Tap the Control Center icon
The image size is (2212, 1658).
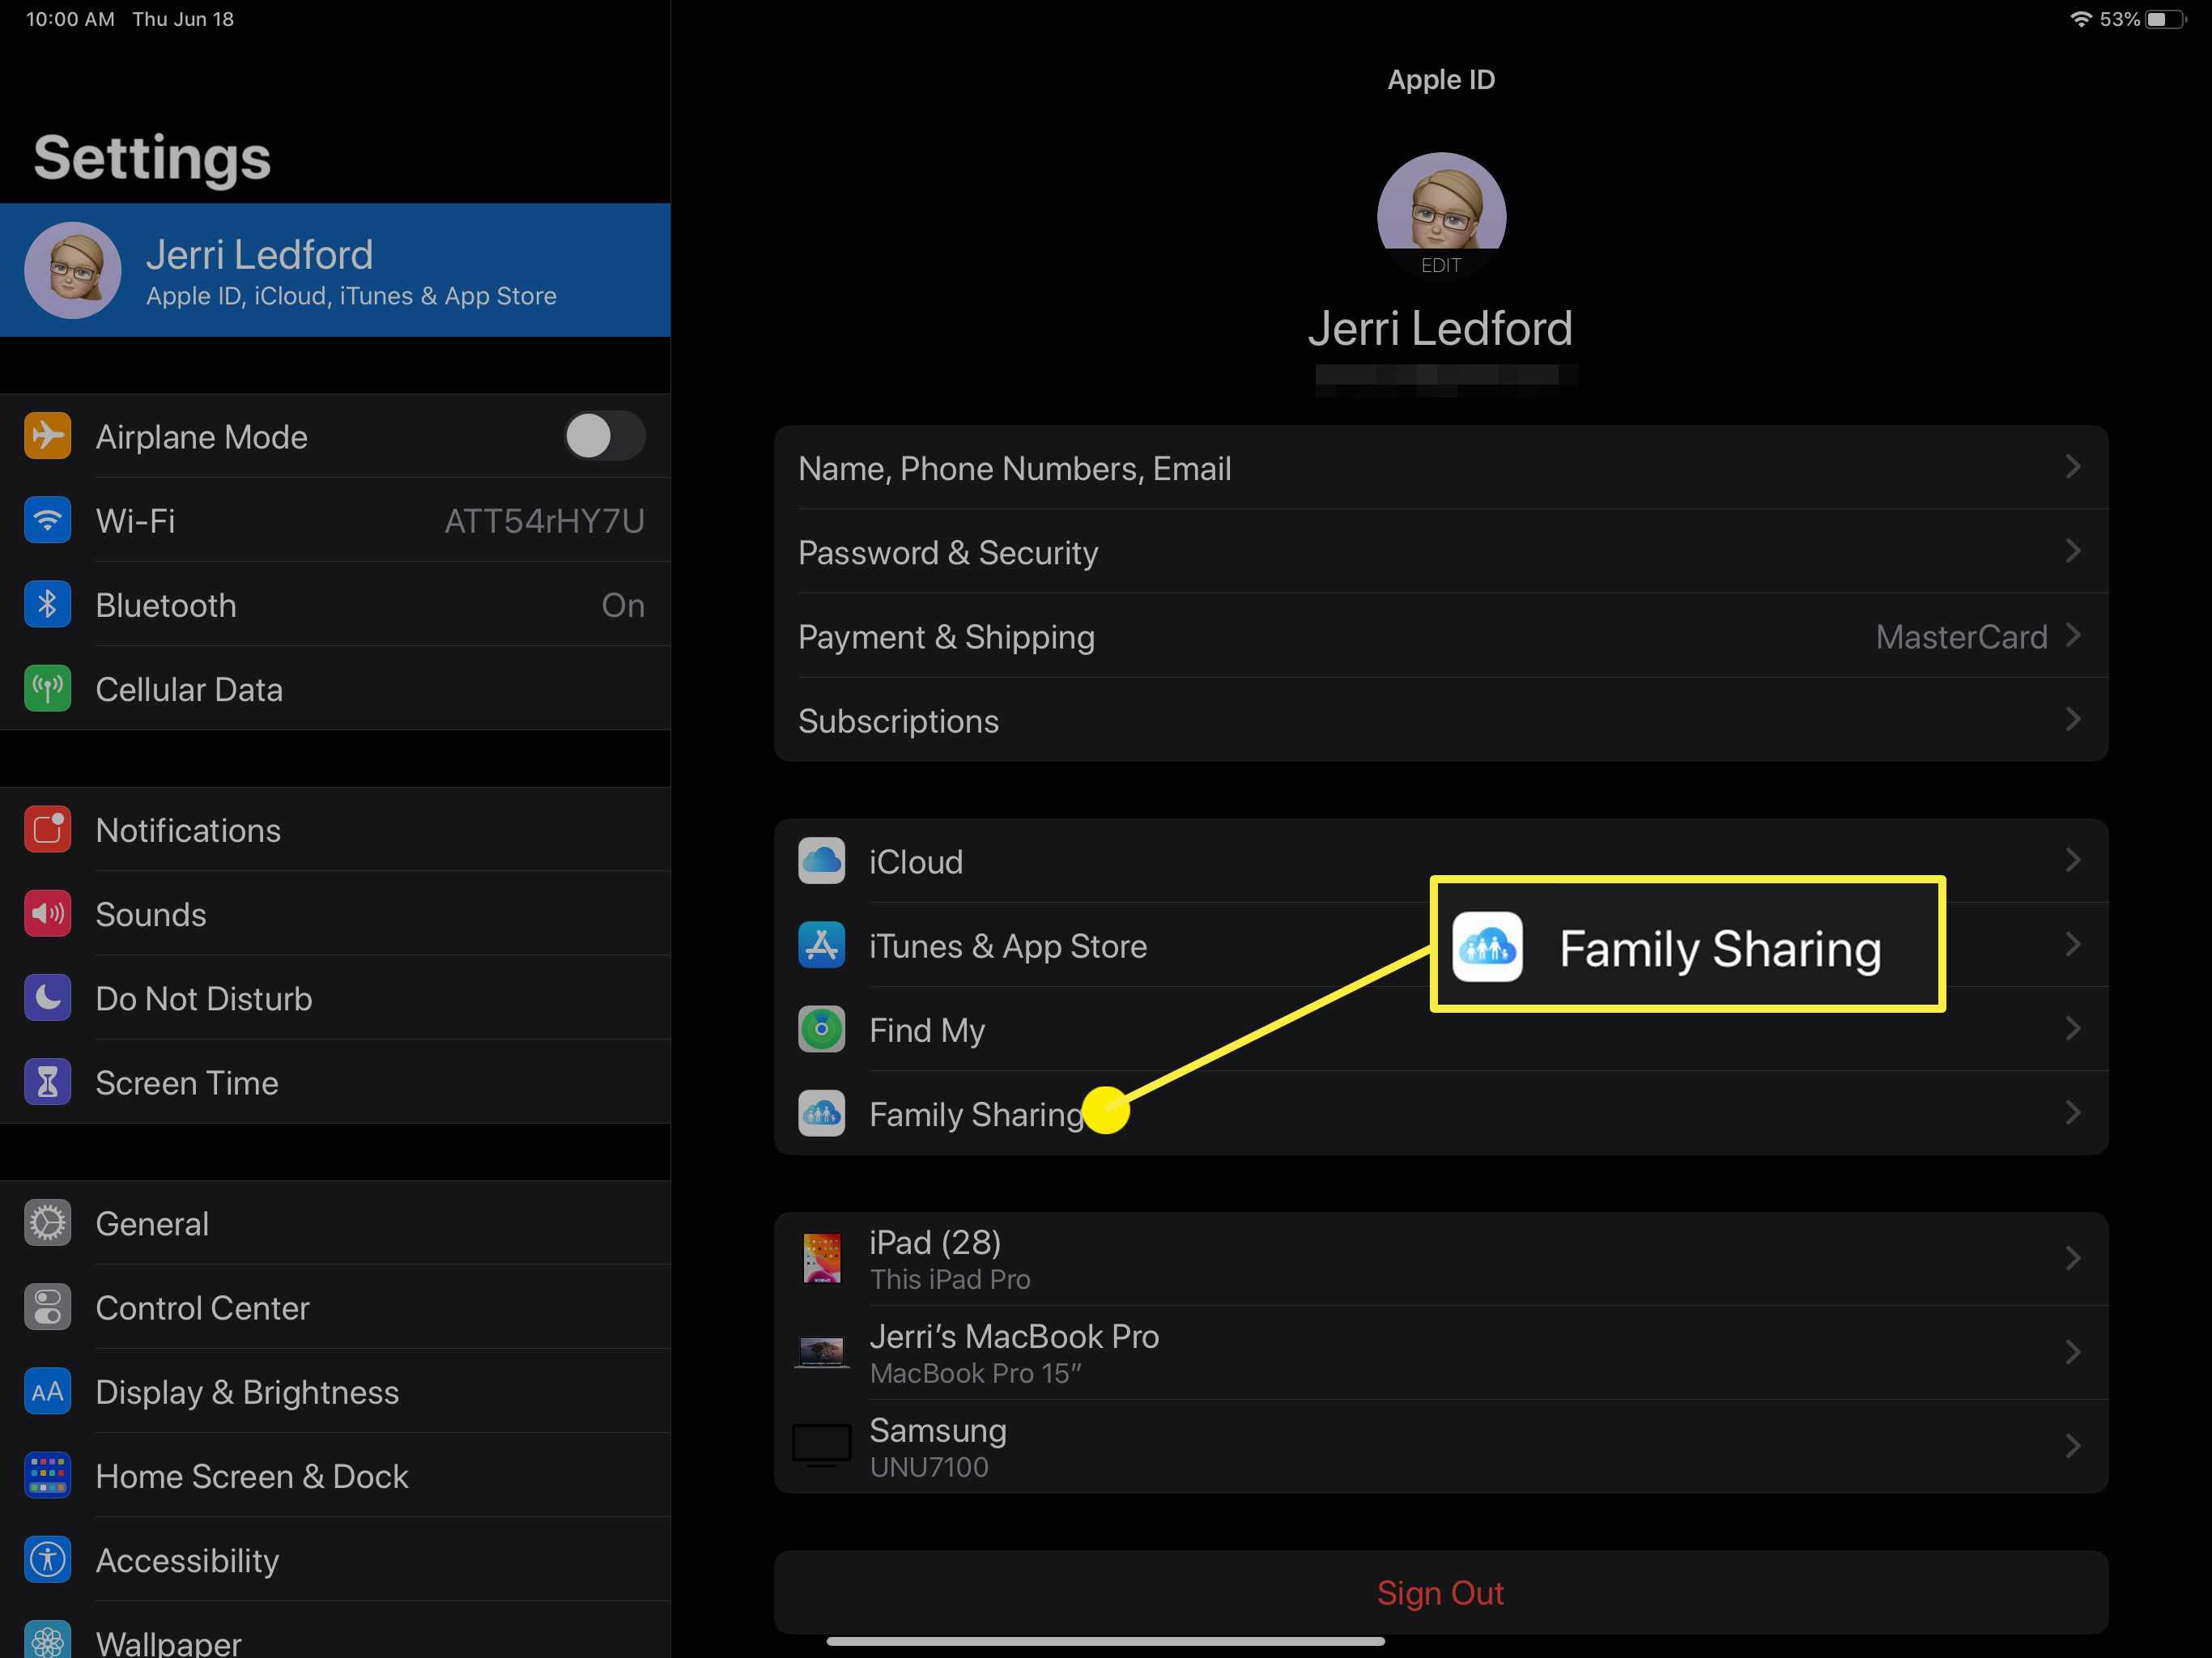pyautogui.click(x=47, y=1307)
